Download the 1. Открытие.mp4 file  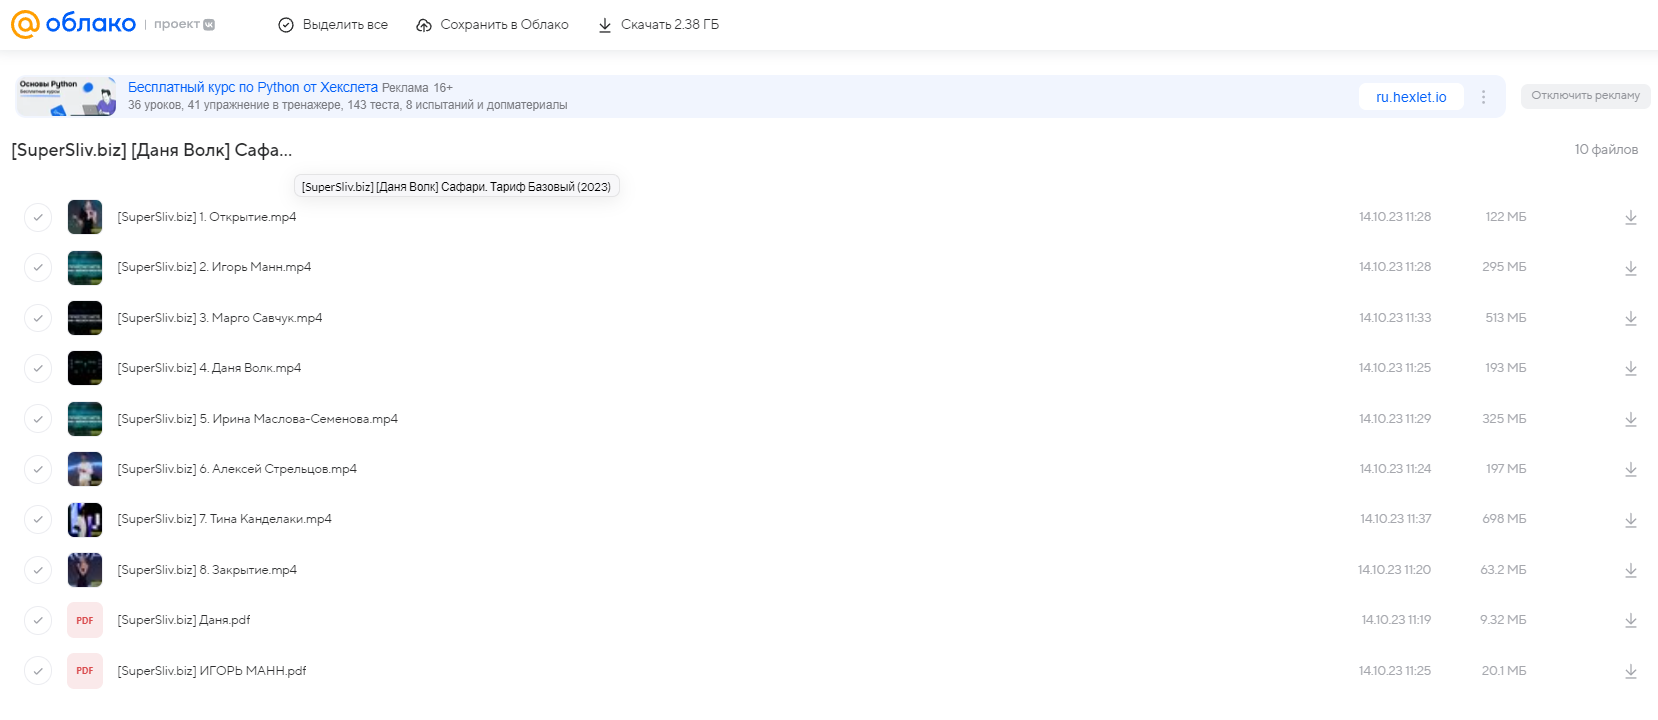[1630, 217]
